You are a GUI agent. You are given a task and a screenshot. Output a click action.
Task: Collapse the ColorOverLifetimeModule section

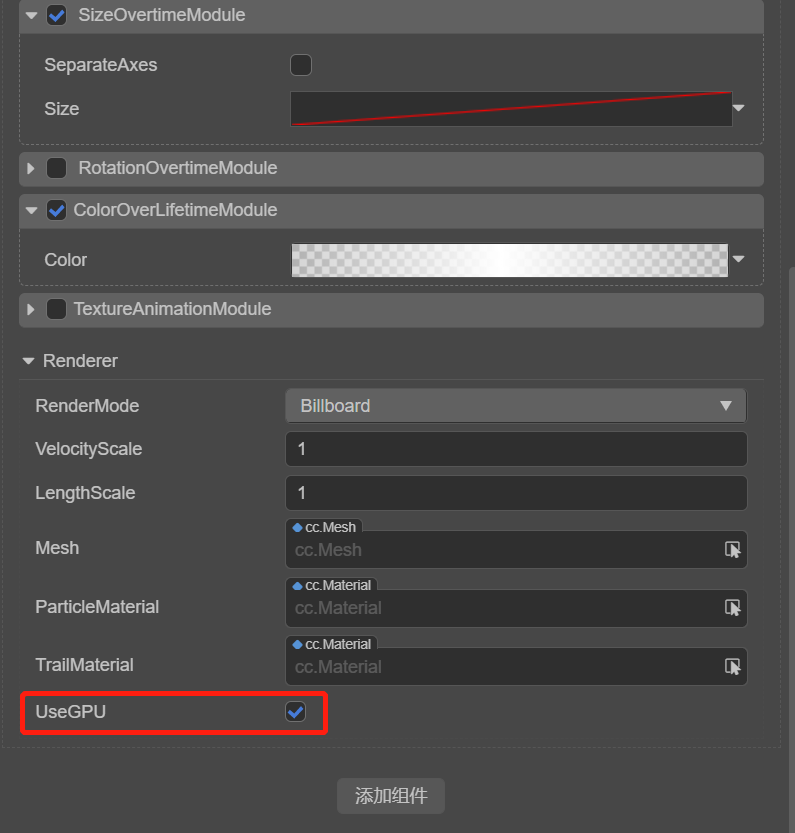coord(32,210)
